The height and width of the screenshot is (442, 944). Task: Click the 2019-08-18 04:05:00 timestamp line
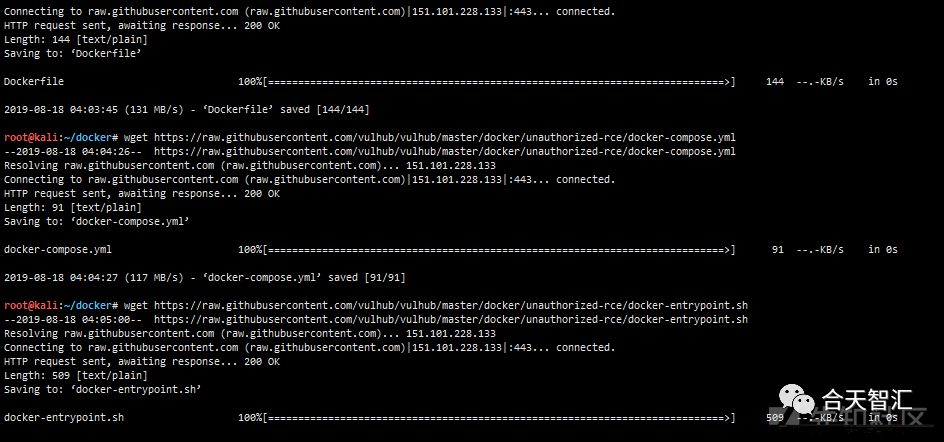pyautogui.click(x=376, y=320)
